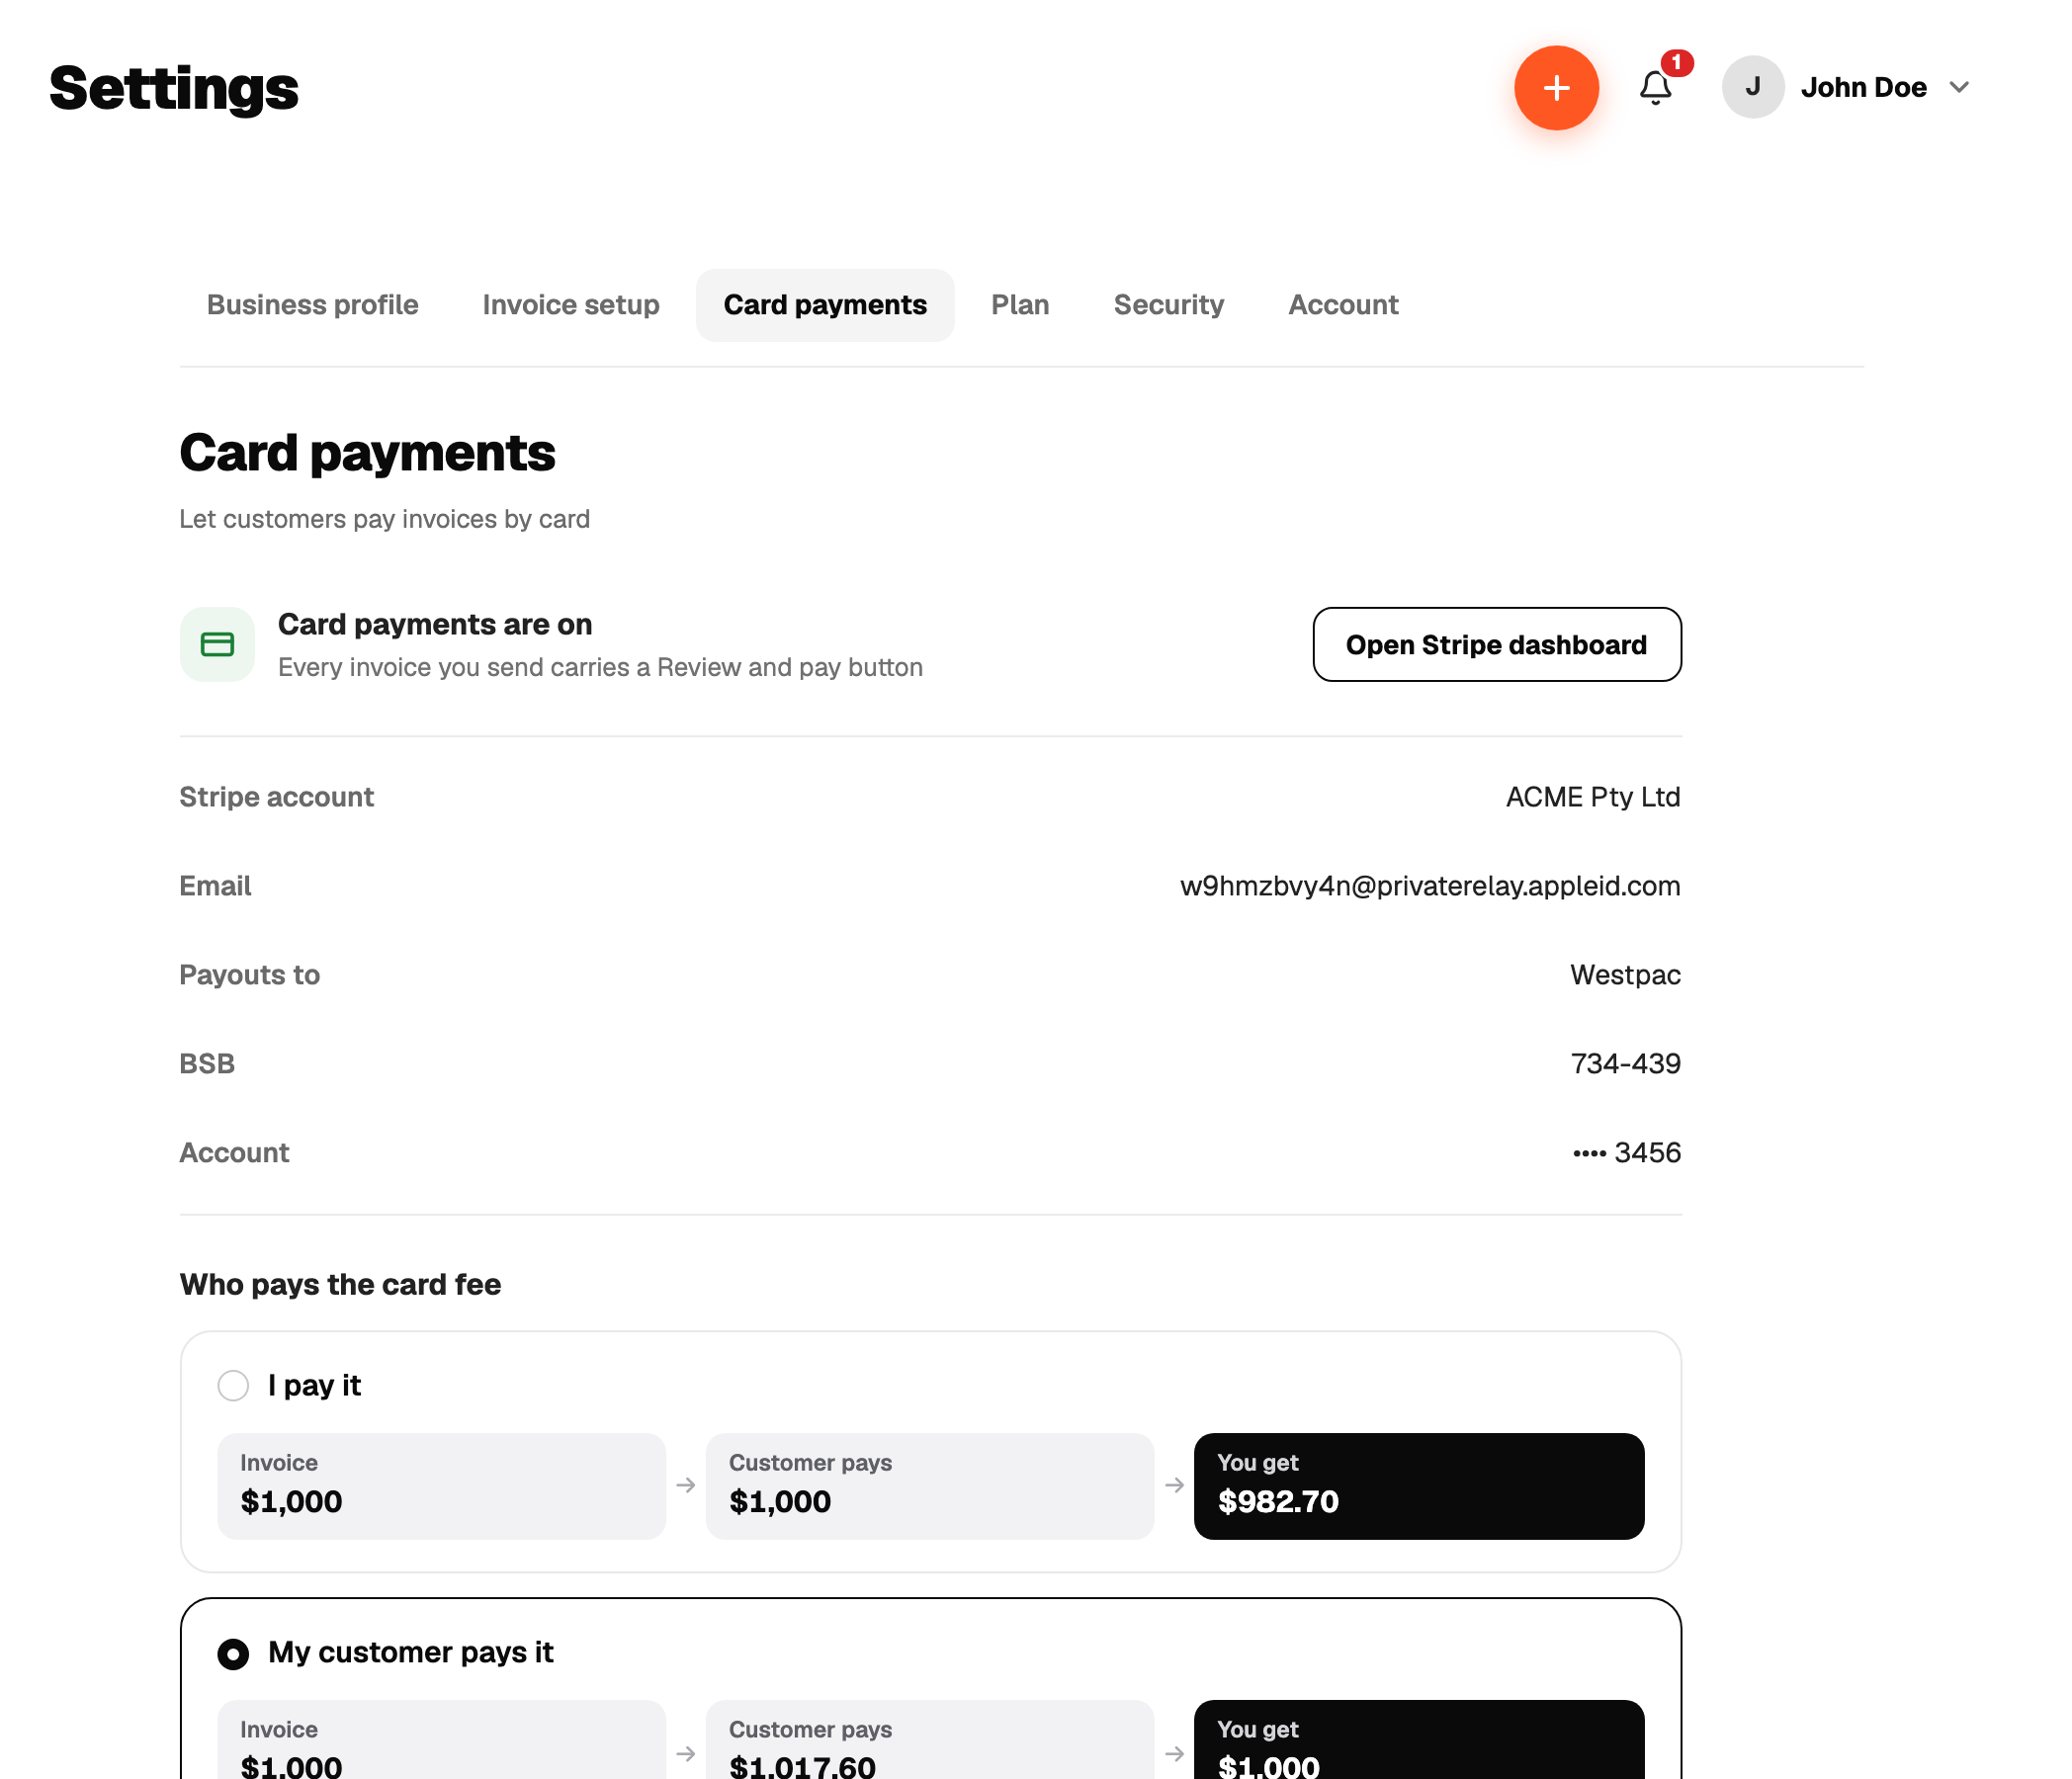Click the masked account number ending 3456

(x=1627, y=1153)
